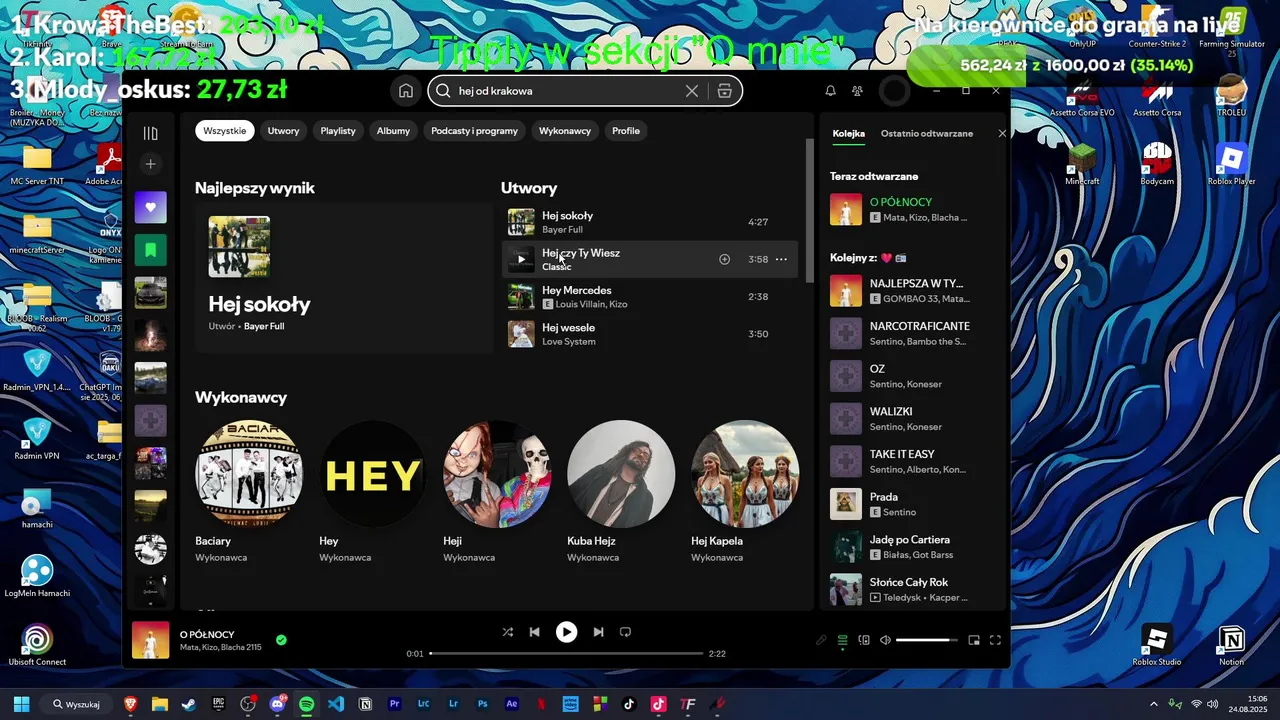This screenshot has width=1280, height=720.
Task: Open Liked Songs purple heart tile
Action: (x=151, y=207)
